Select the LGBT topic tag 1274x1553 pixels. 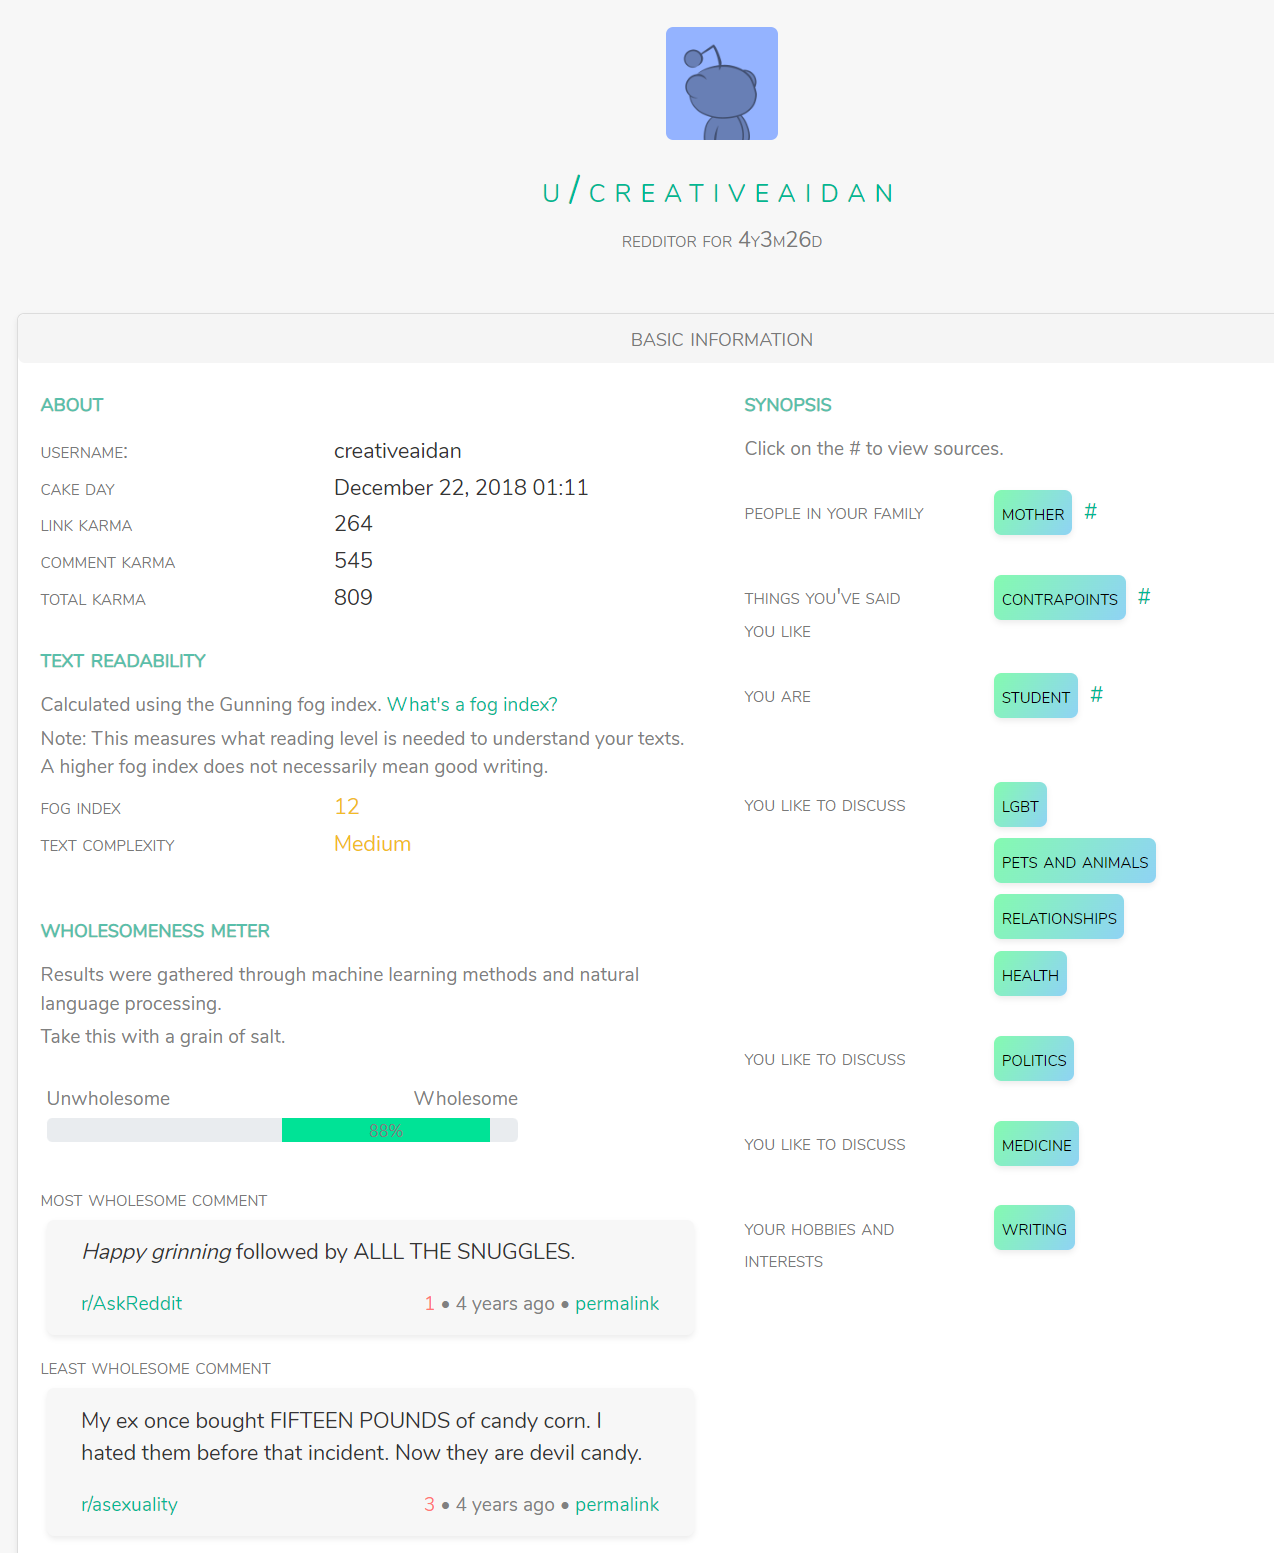click(1020, 805)
